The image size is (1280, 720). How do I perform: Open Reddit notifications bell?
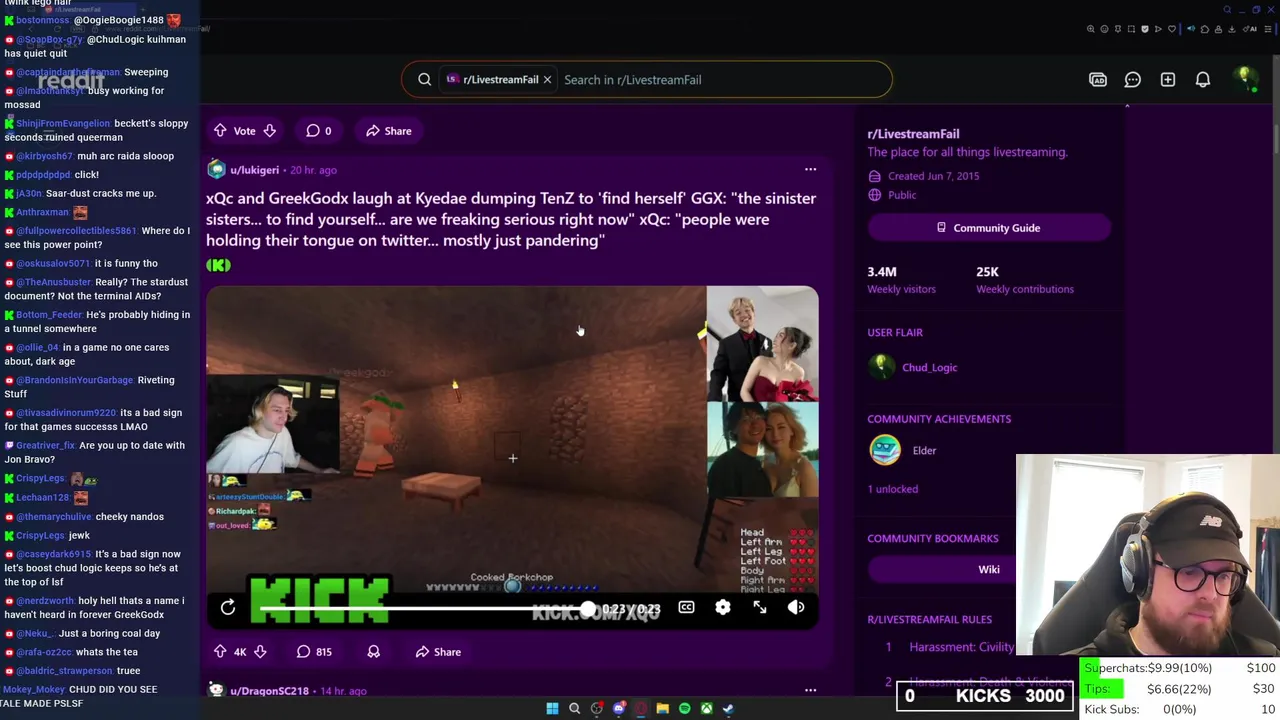(x=1203, y=80)
